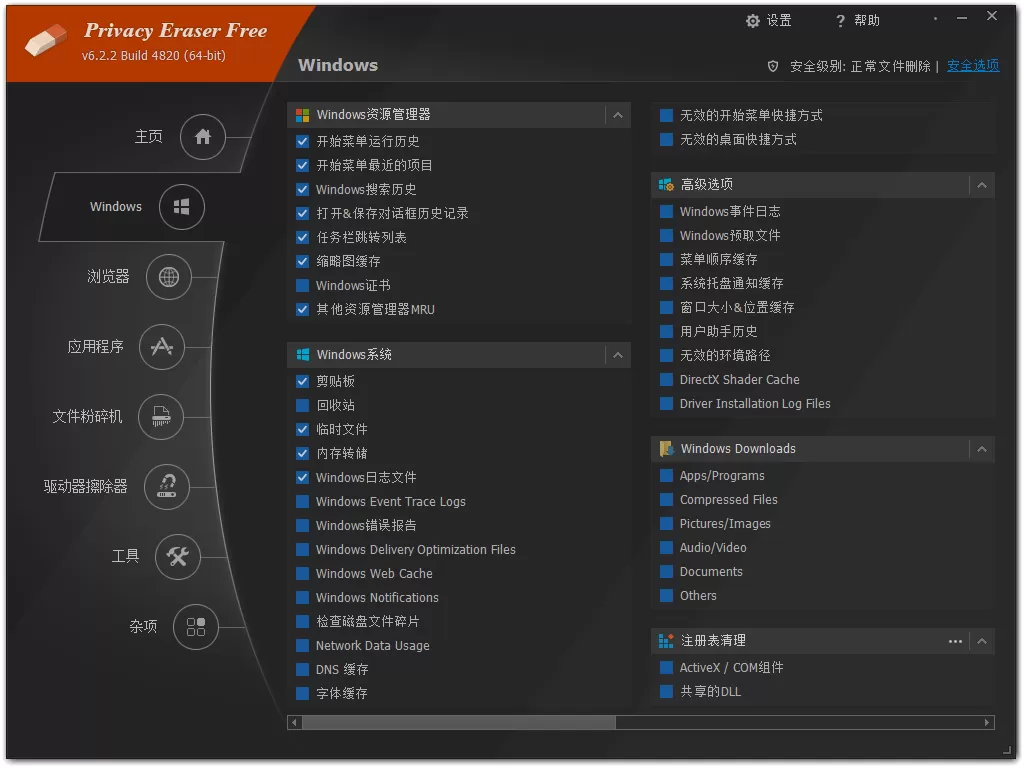Uncheck the 剪贴板 checkbox

pos(302,381)
